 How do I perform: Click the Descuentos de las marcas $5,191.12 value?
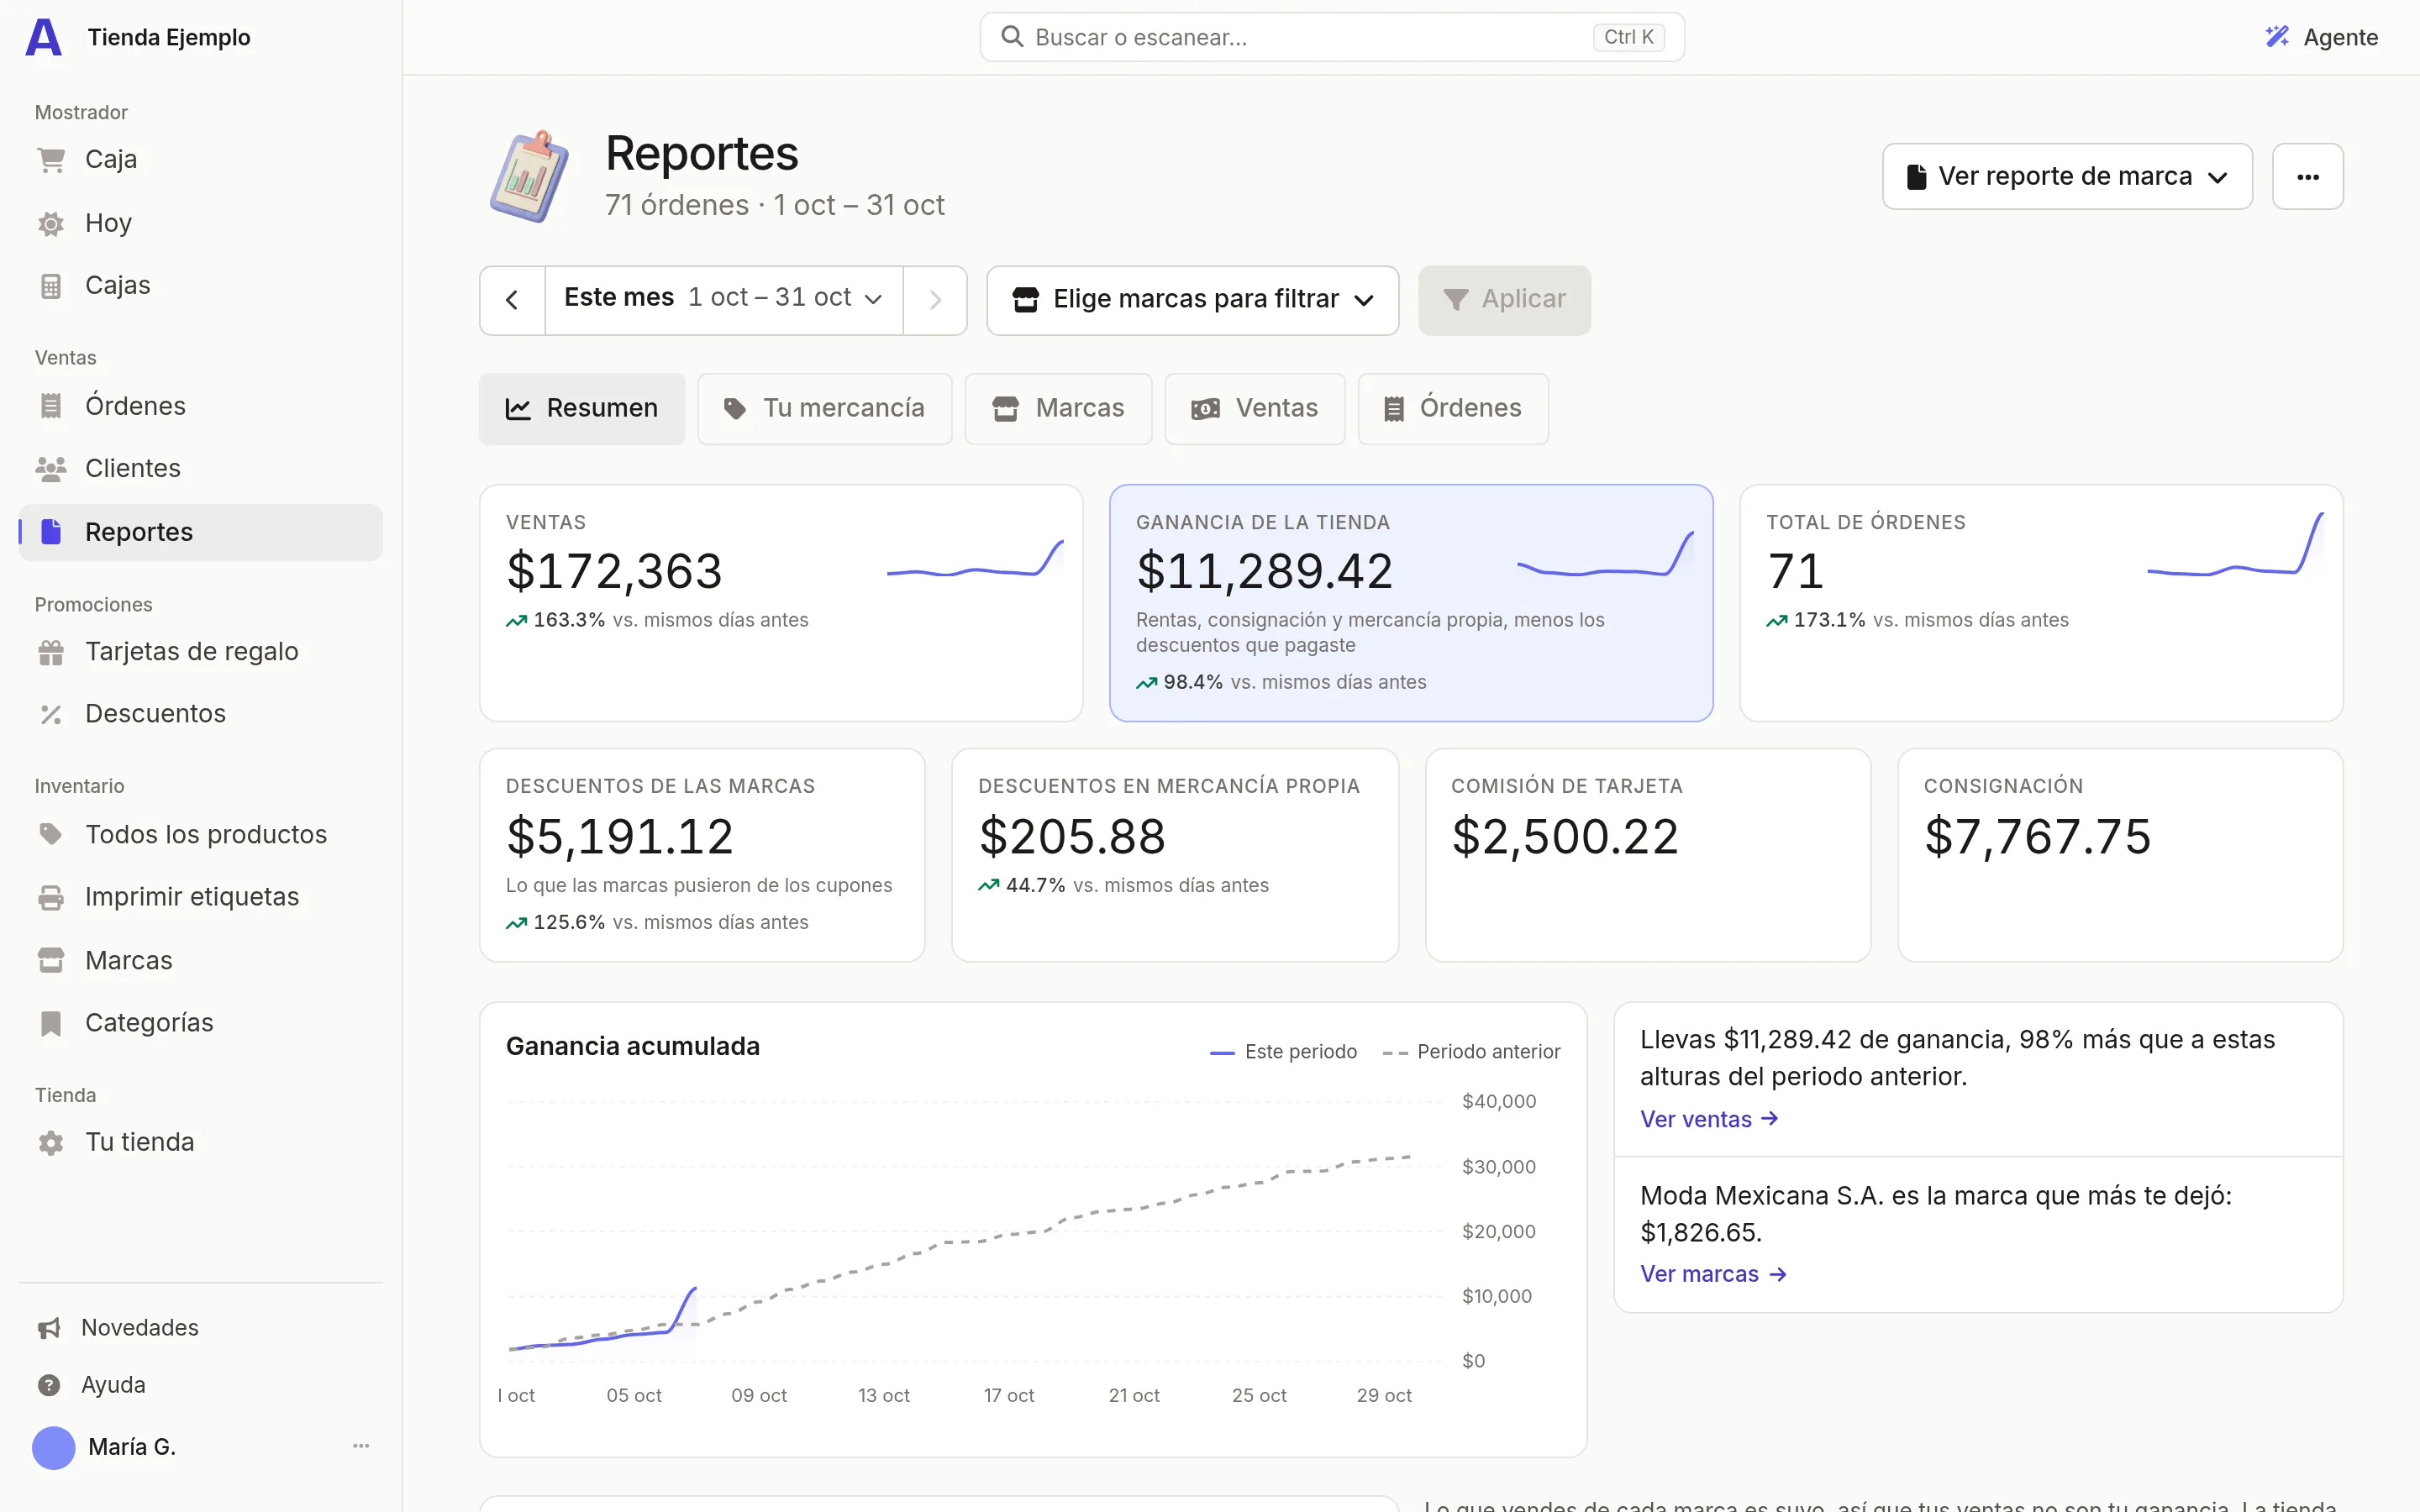click(x=620, y=836)
